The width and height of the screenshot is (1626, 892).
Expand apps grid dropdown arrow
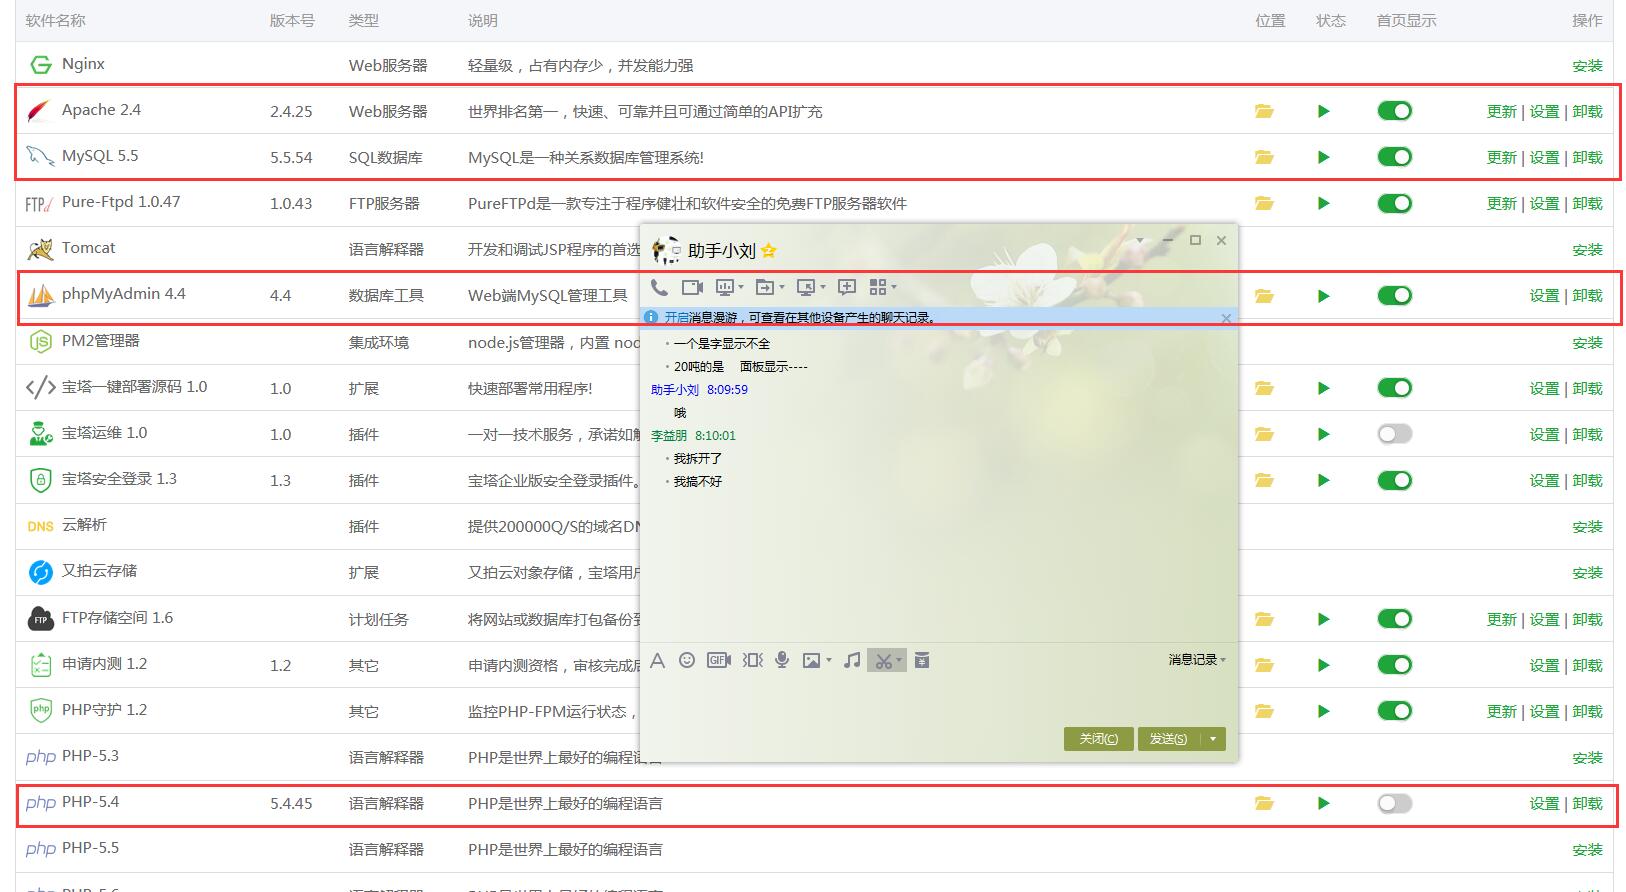(894, 287)
